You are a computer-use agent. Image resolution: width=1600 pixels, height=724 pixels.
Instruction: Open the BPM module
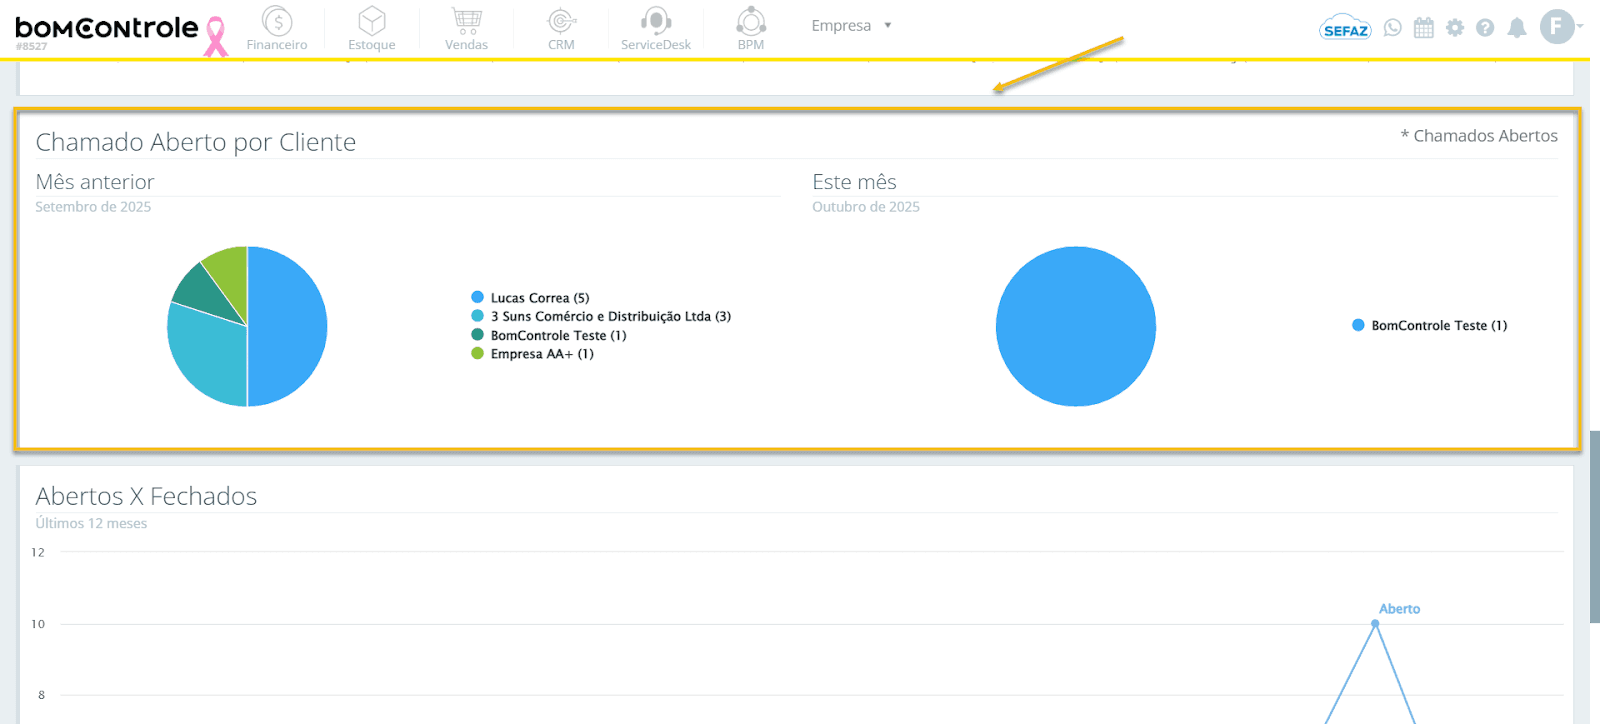[751, 28]
